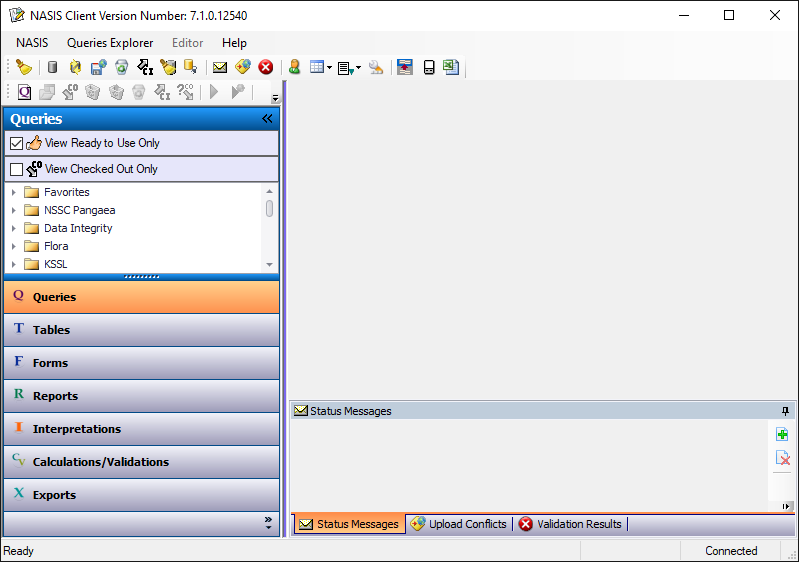This screenshot has height=562, width=799.
Task: Click the mobile device icon in toolbar
Action: coord(429,67)
